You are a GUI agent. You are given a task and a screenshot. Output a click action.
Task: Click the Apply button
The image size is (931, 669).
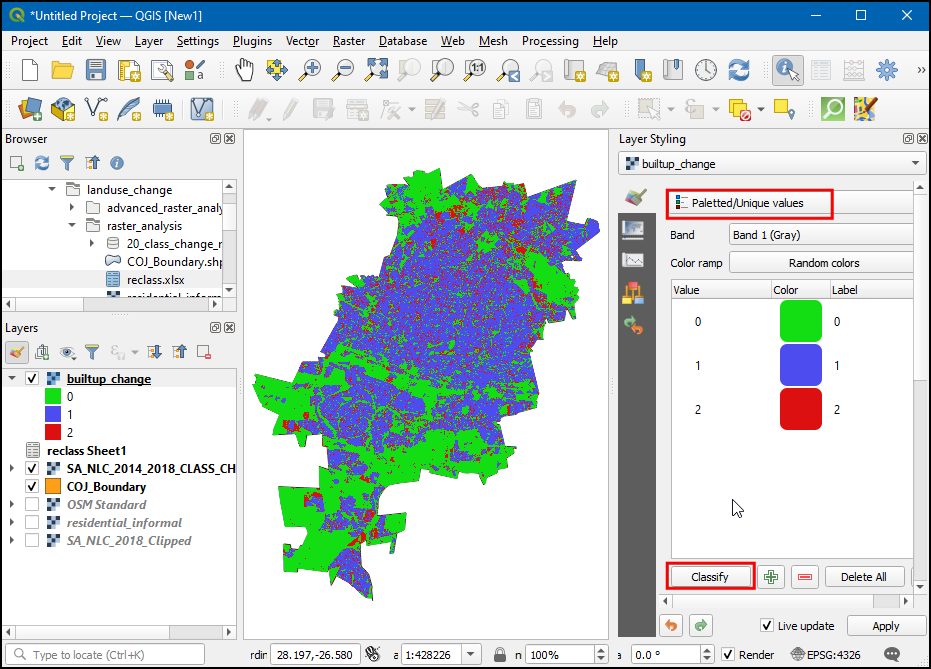click(885, 626)
